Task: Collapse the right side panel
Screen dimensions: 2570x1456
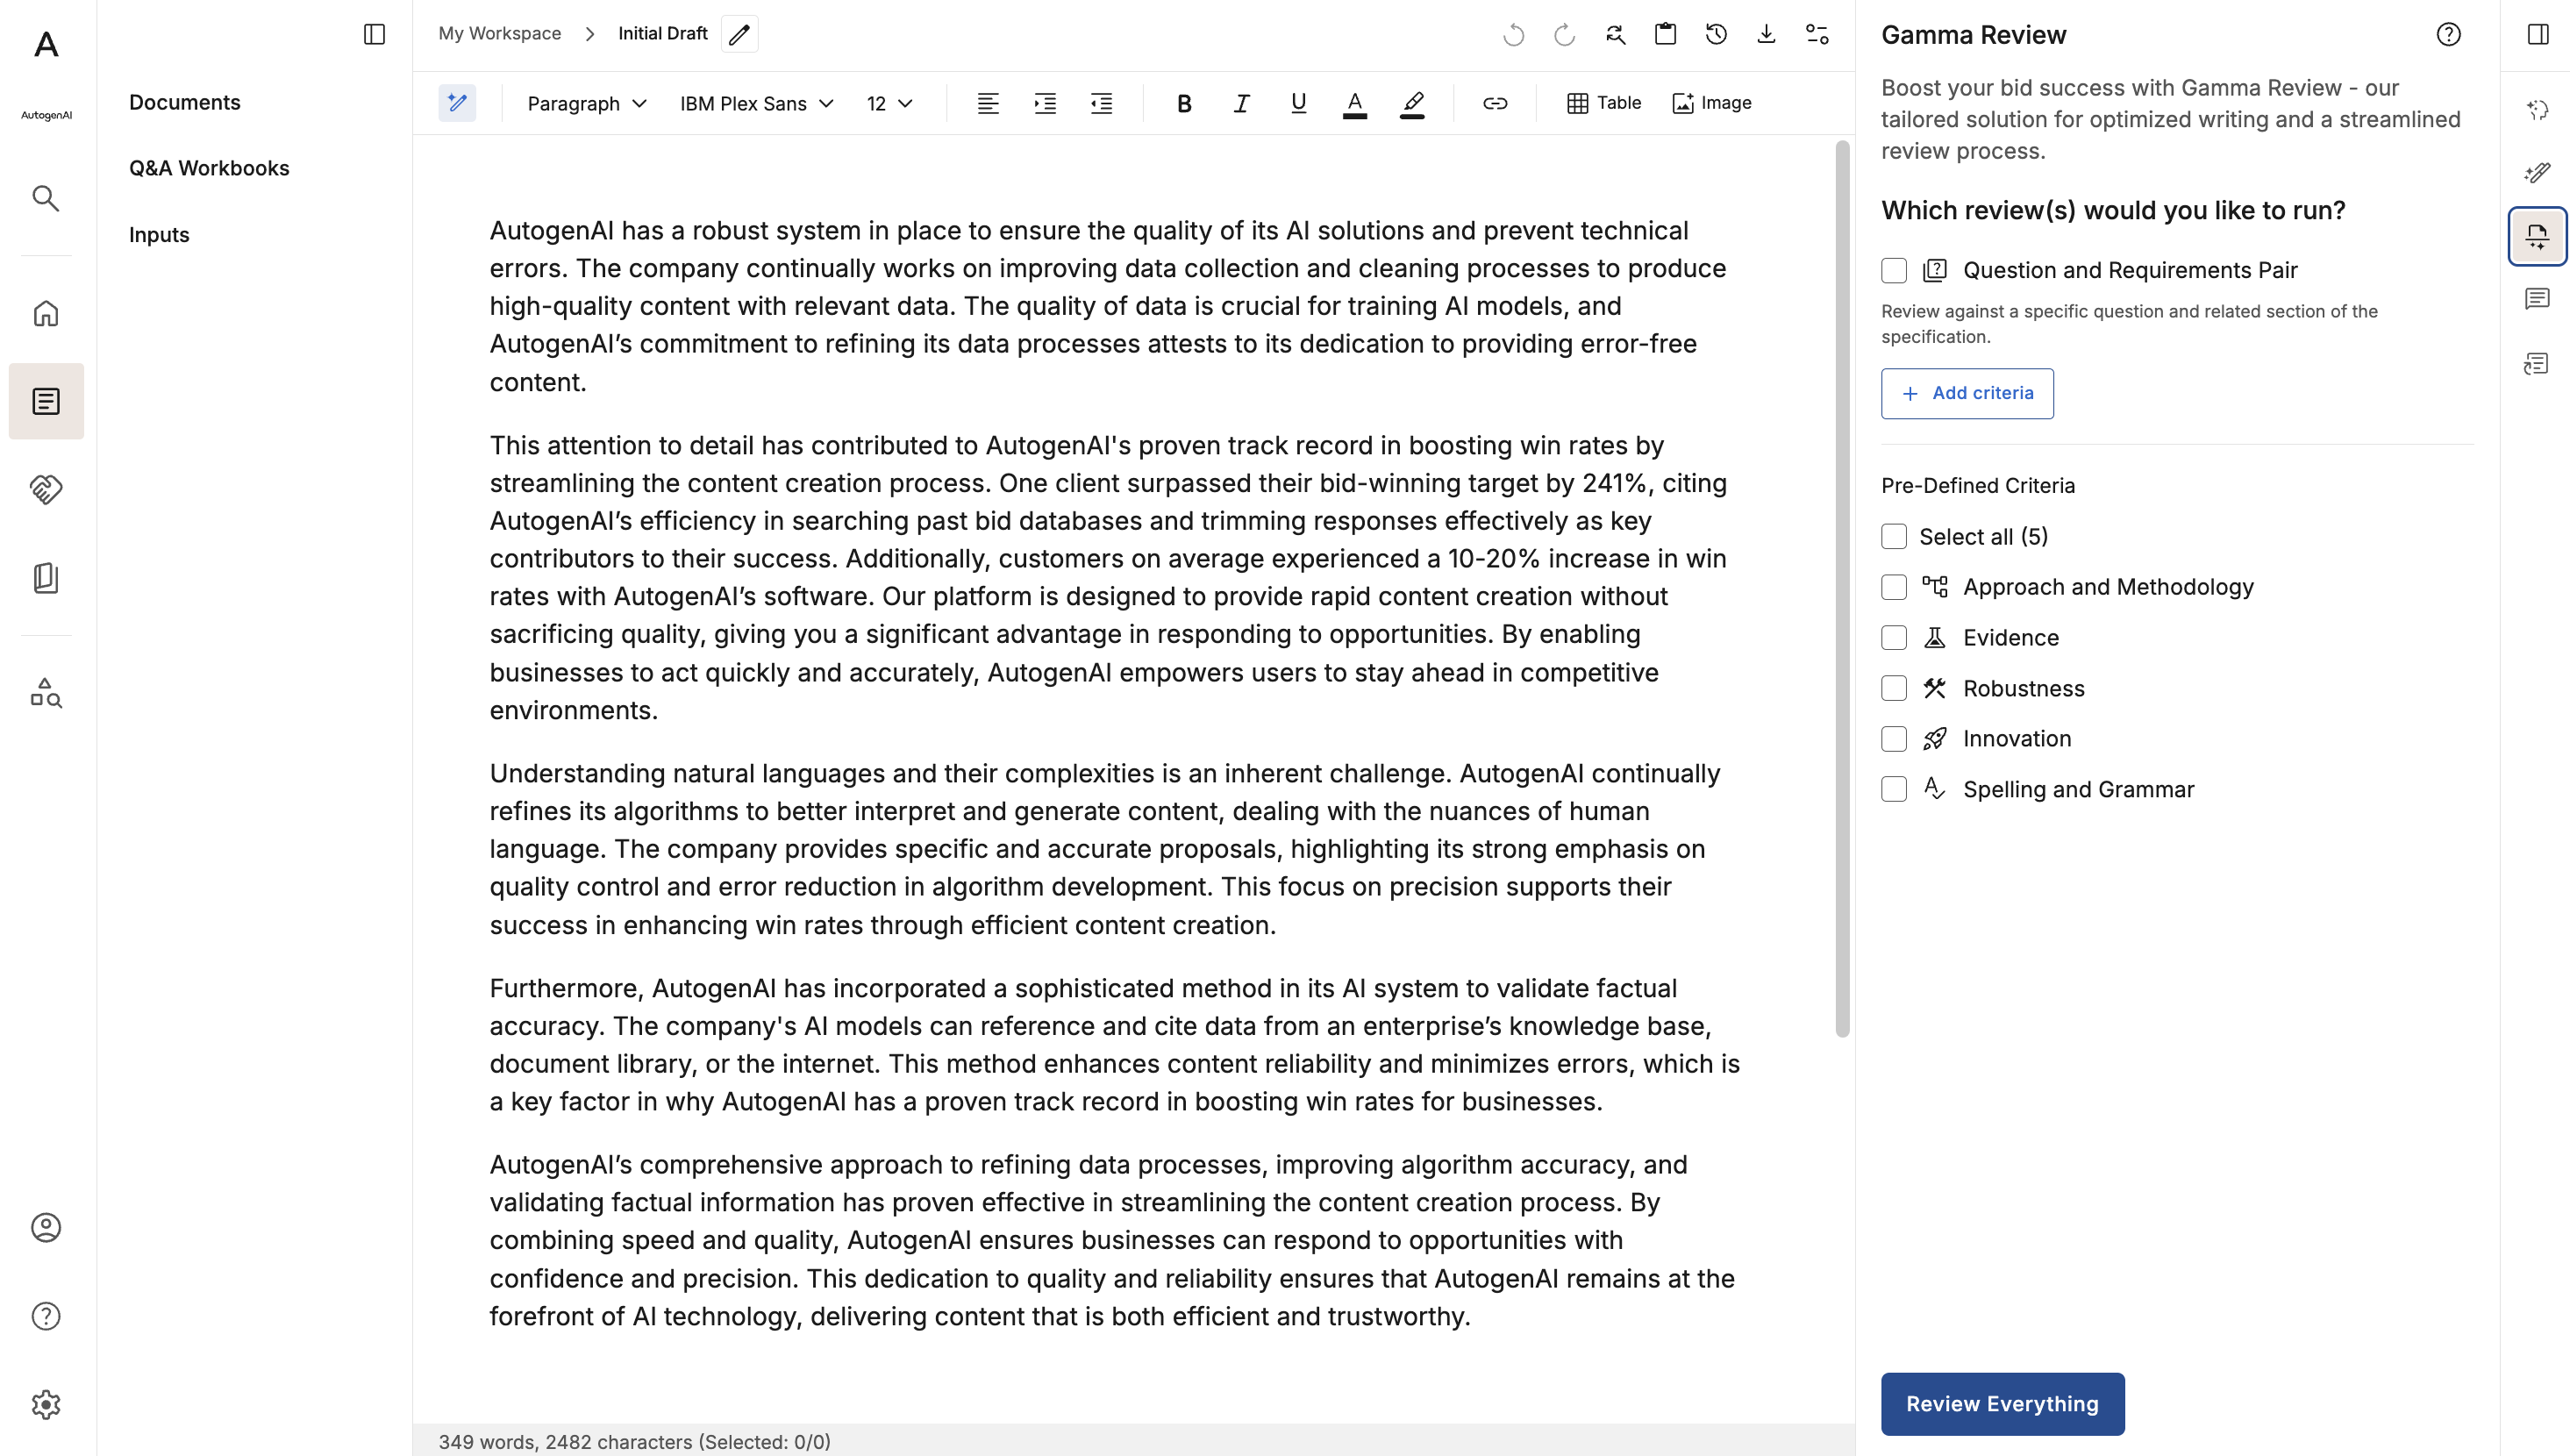Action: coord(2538,34)
